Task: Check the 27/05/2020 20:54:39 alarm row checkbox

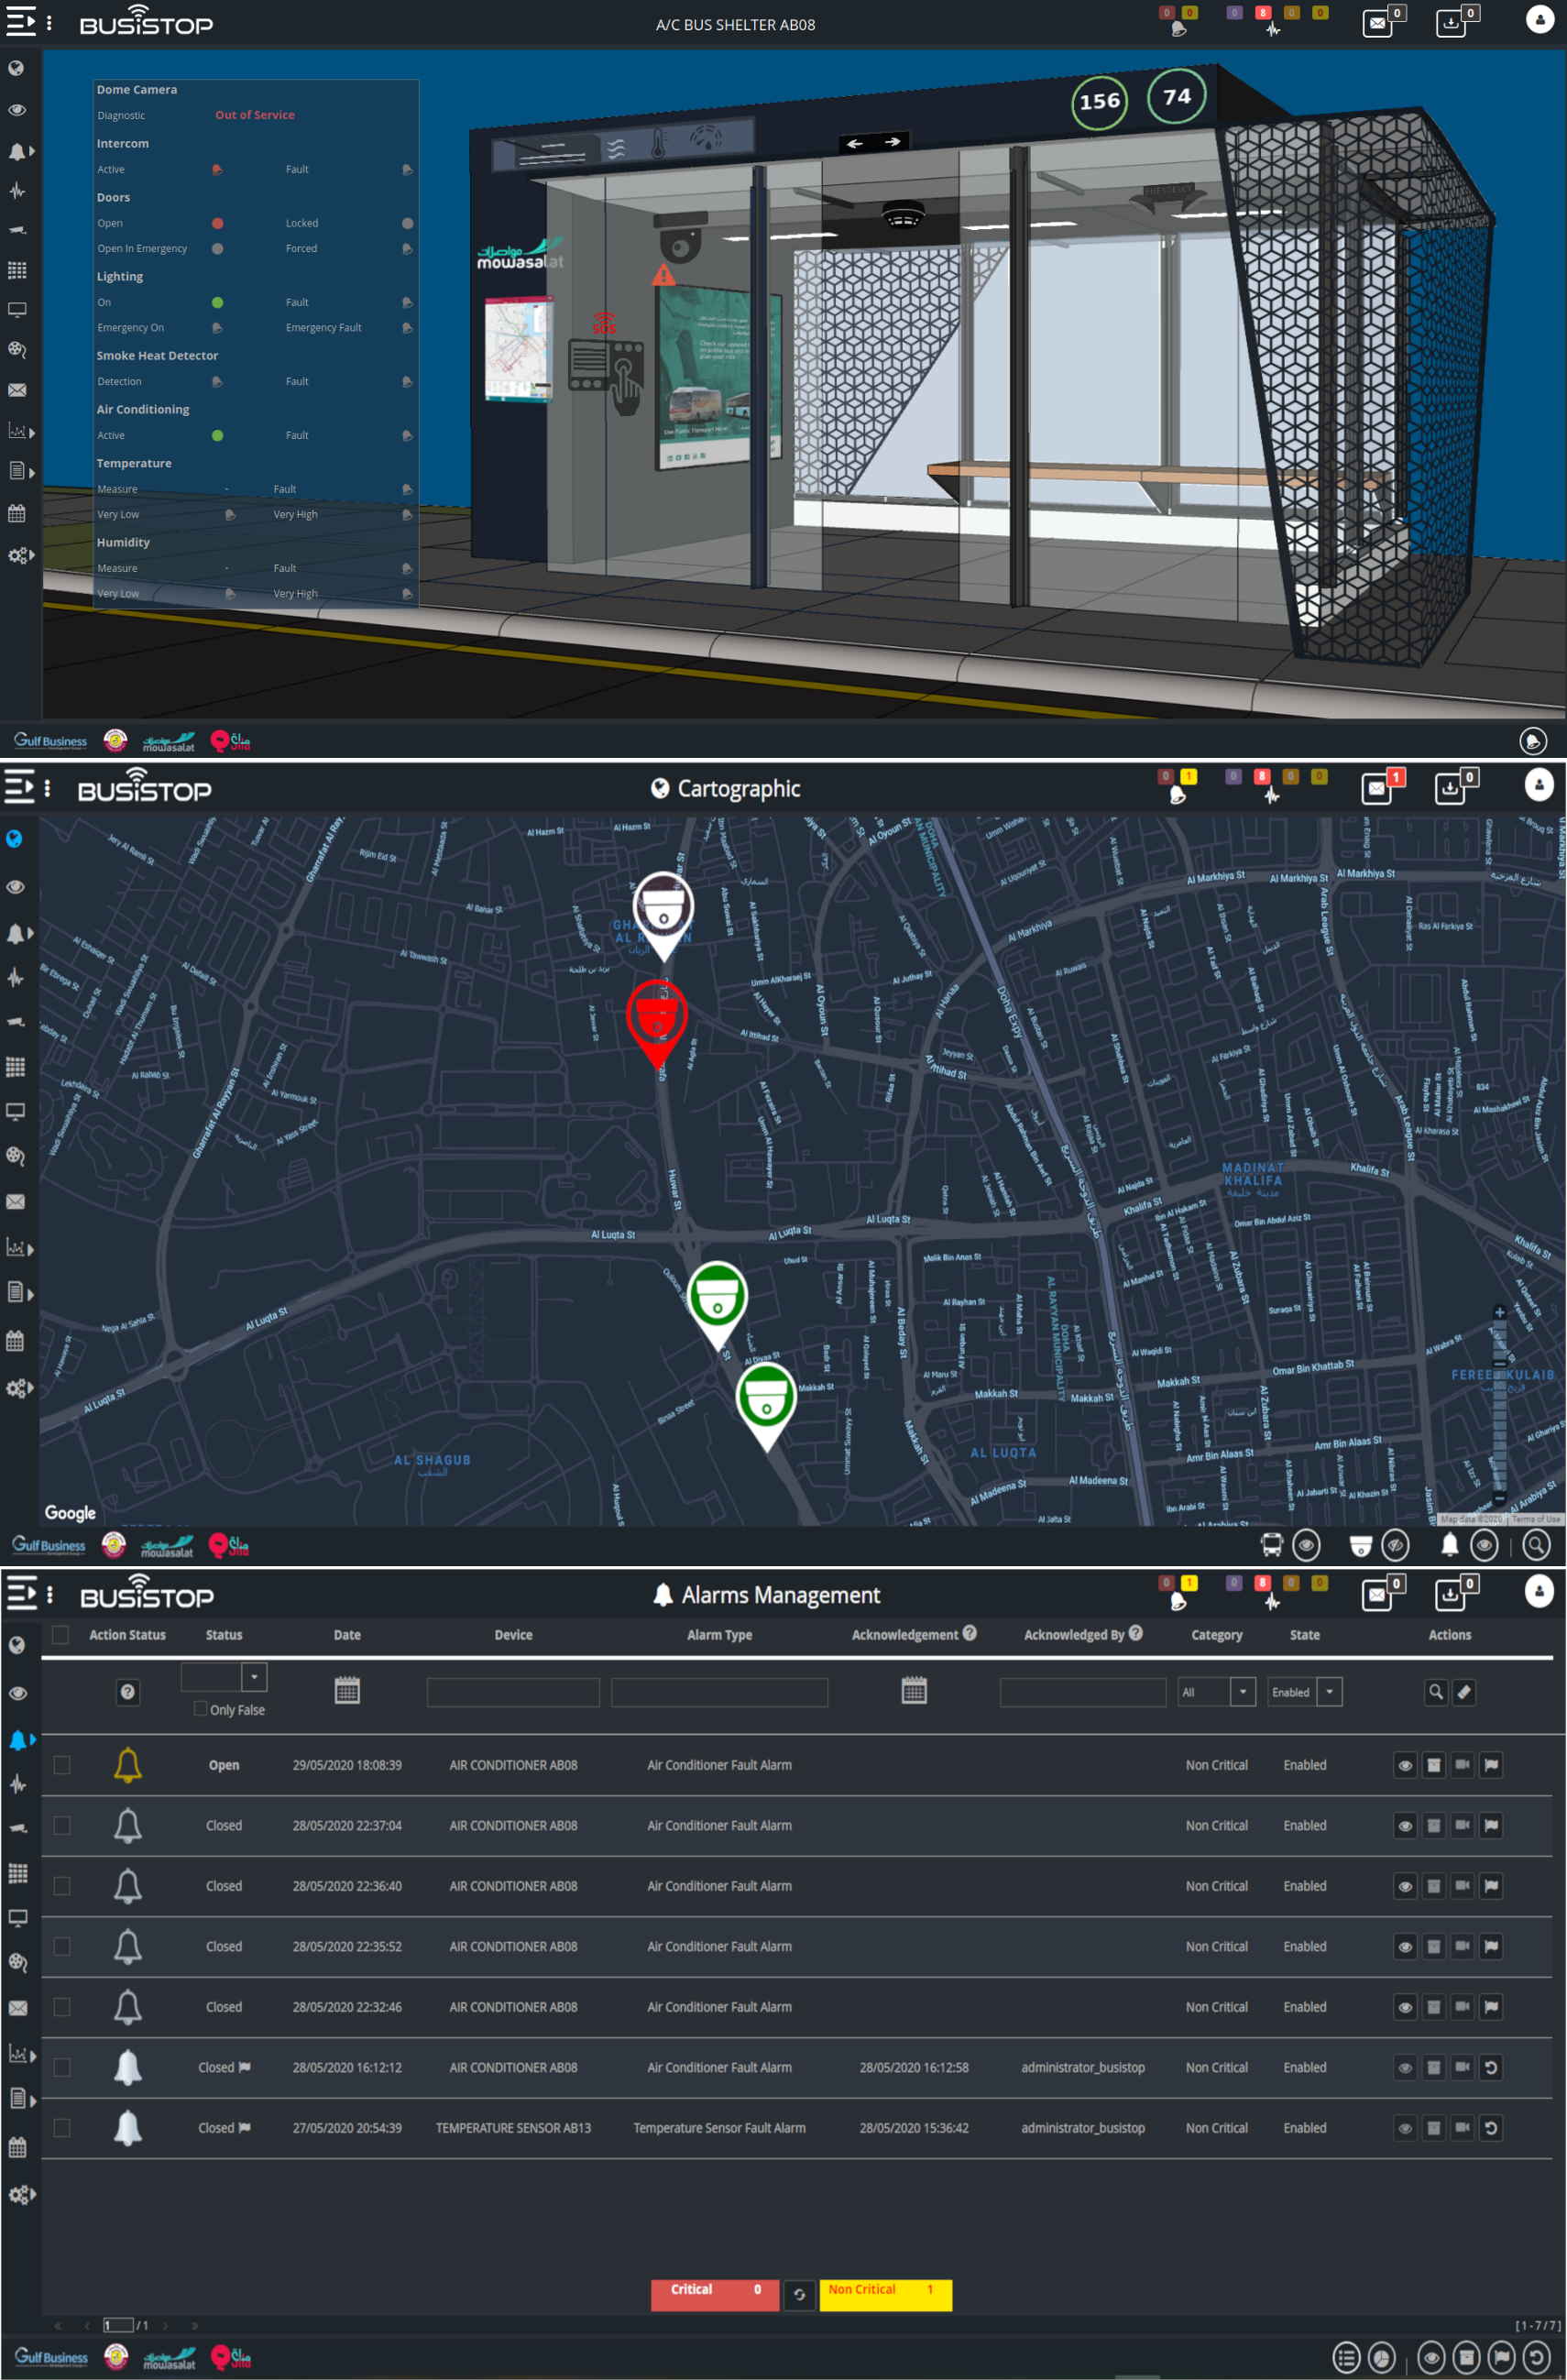Action: (62, 2128)
